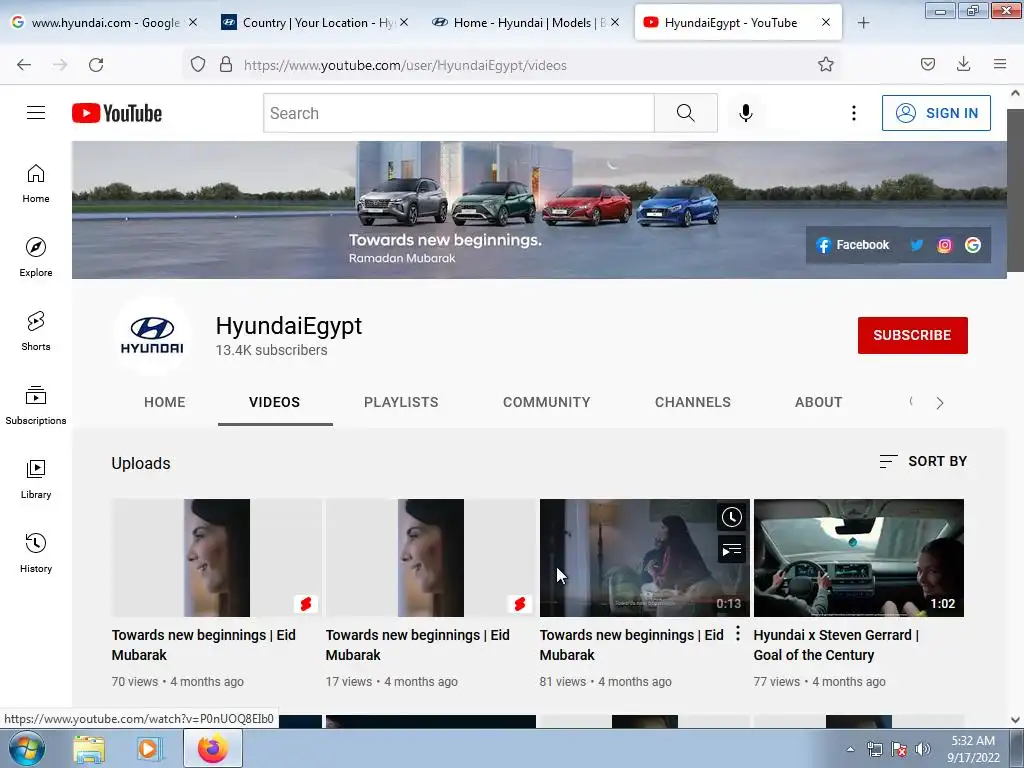Open the Community channel tab
This screenshot has width=1024, height=768.
click(547, 402)
